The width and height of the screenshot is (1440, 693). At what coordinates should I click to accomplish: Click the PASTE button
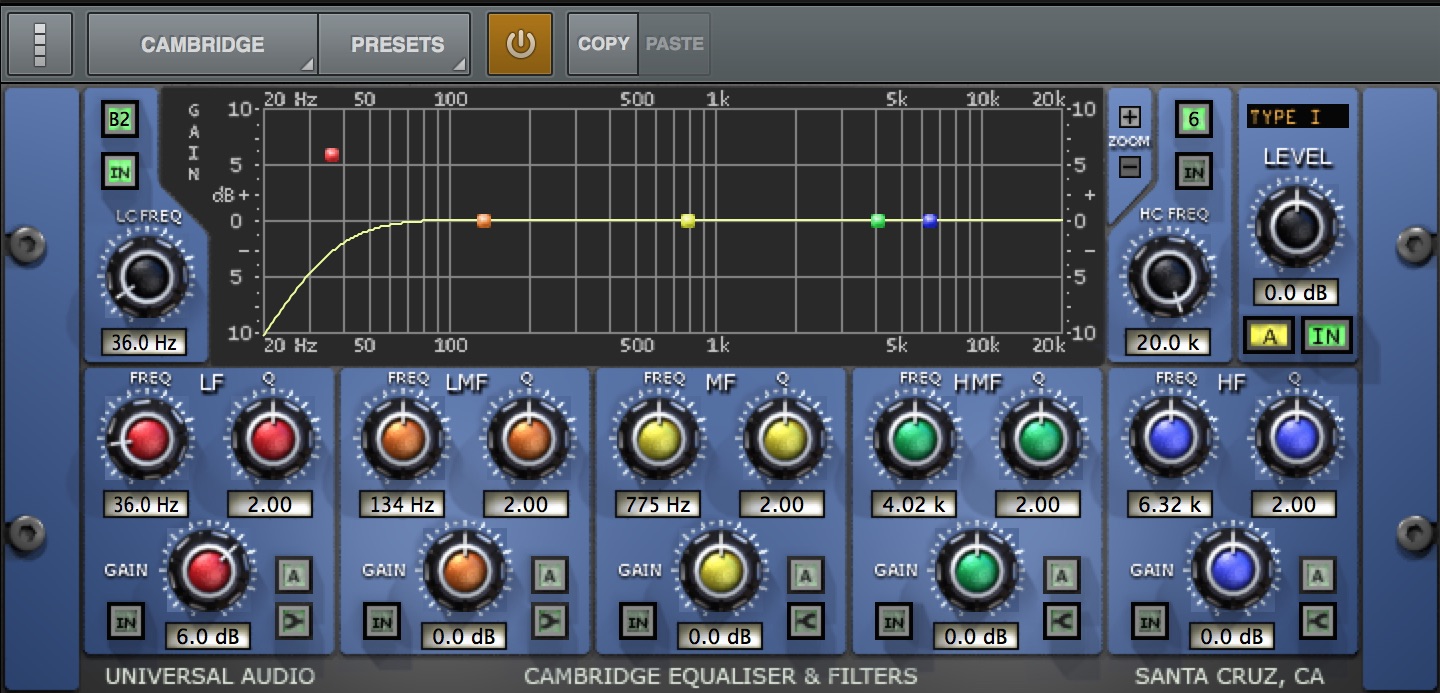pyautogui.click(x=674, y=44)
